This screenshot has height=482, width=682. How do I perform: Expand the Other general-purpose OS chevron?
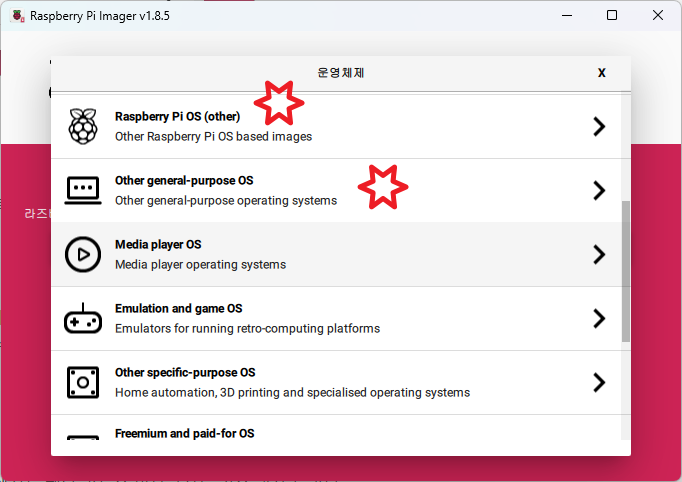pyautogui.click(x=599, y=190)
